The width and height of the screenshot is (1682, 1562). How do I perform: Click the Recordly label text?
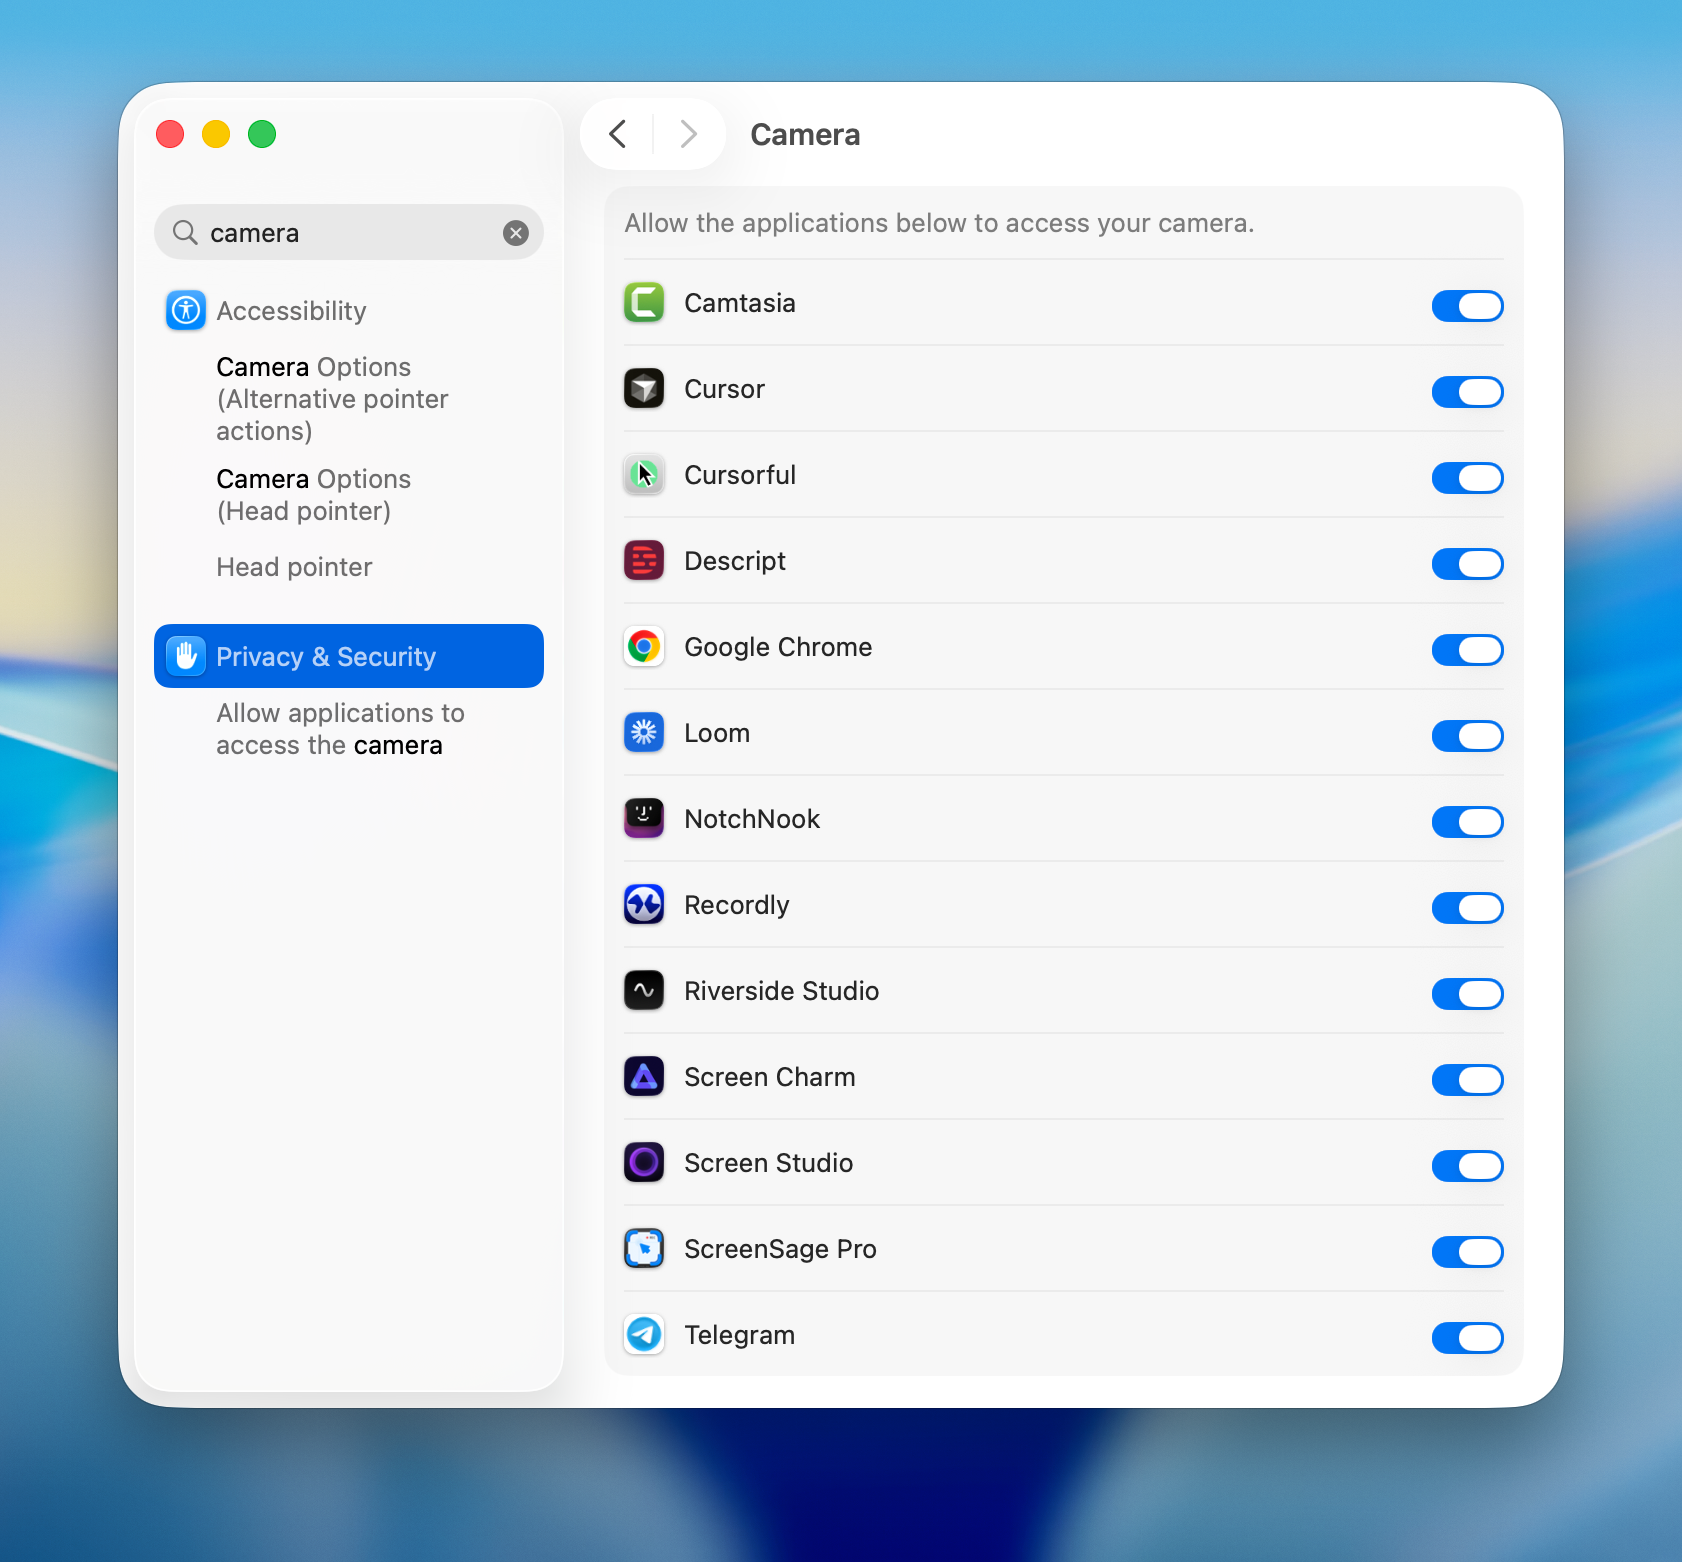coord(737,905)
